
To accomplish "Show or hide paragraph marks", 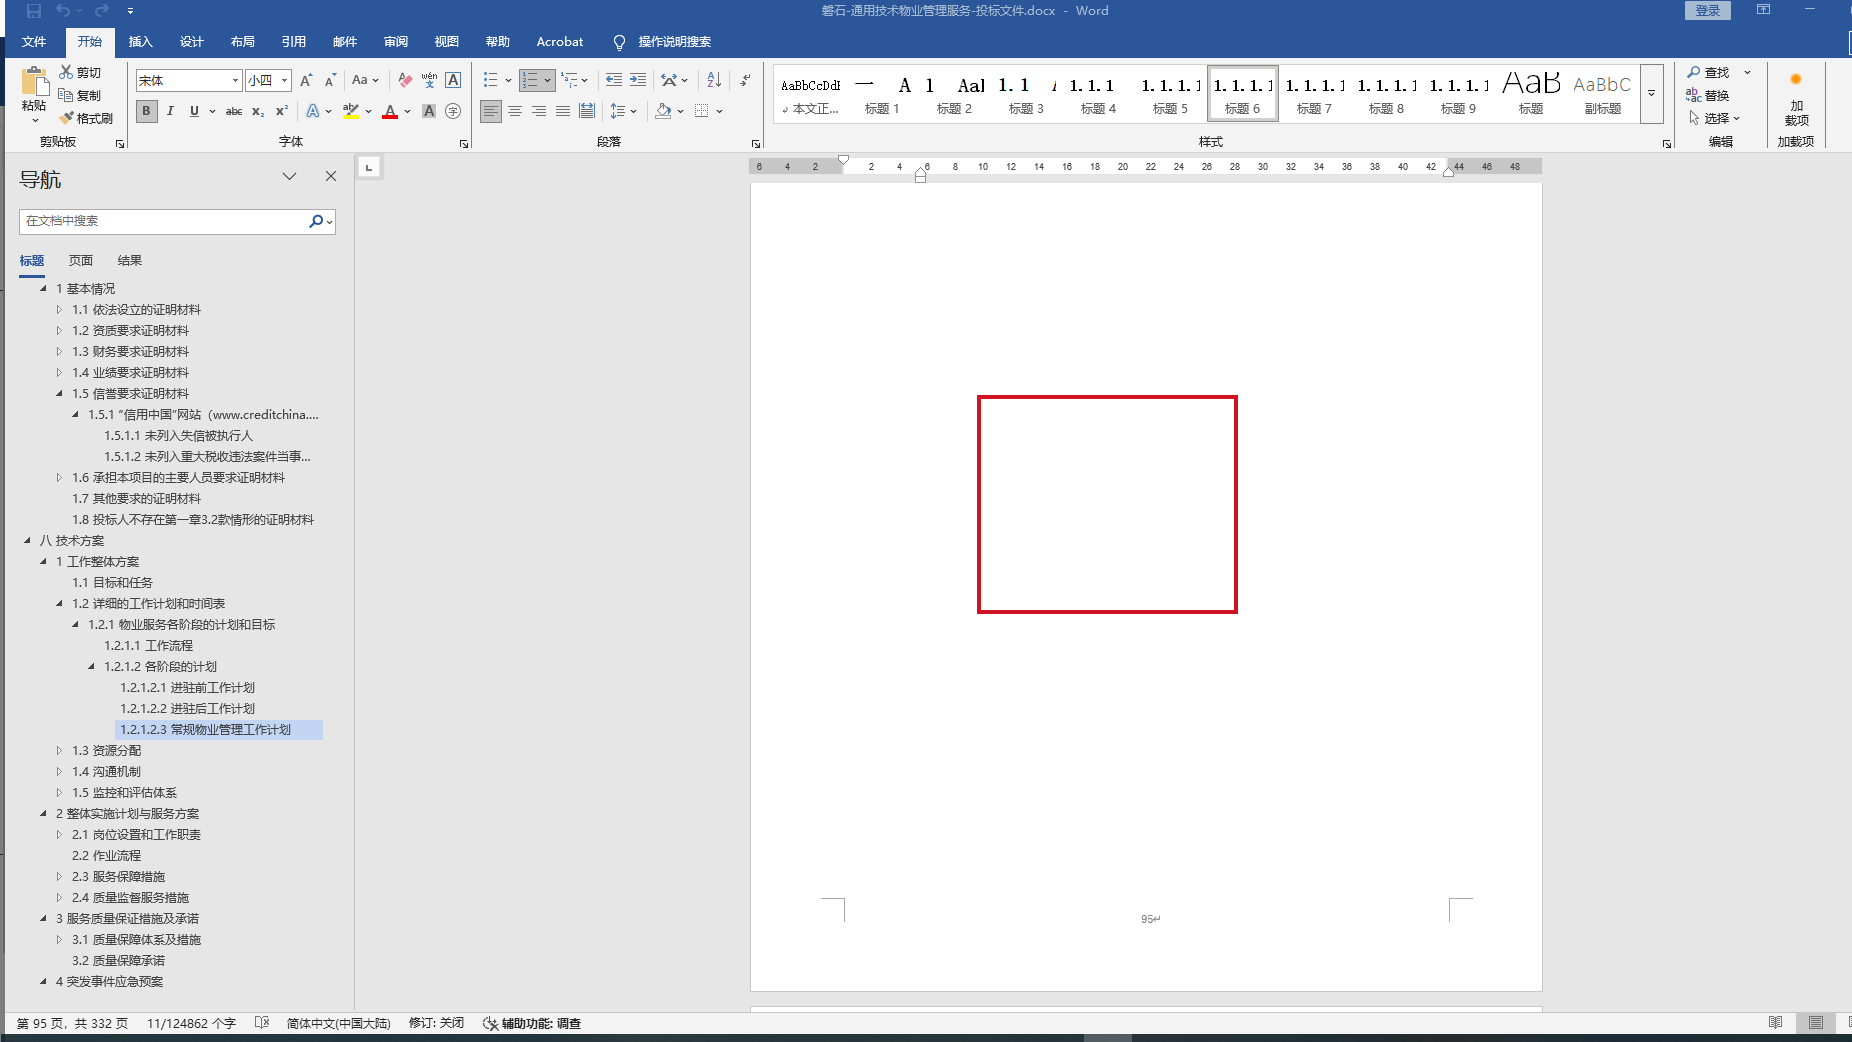I will coord(745,80).
